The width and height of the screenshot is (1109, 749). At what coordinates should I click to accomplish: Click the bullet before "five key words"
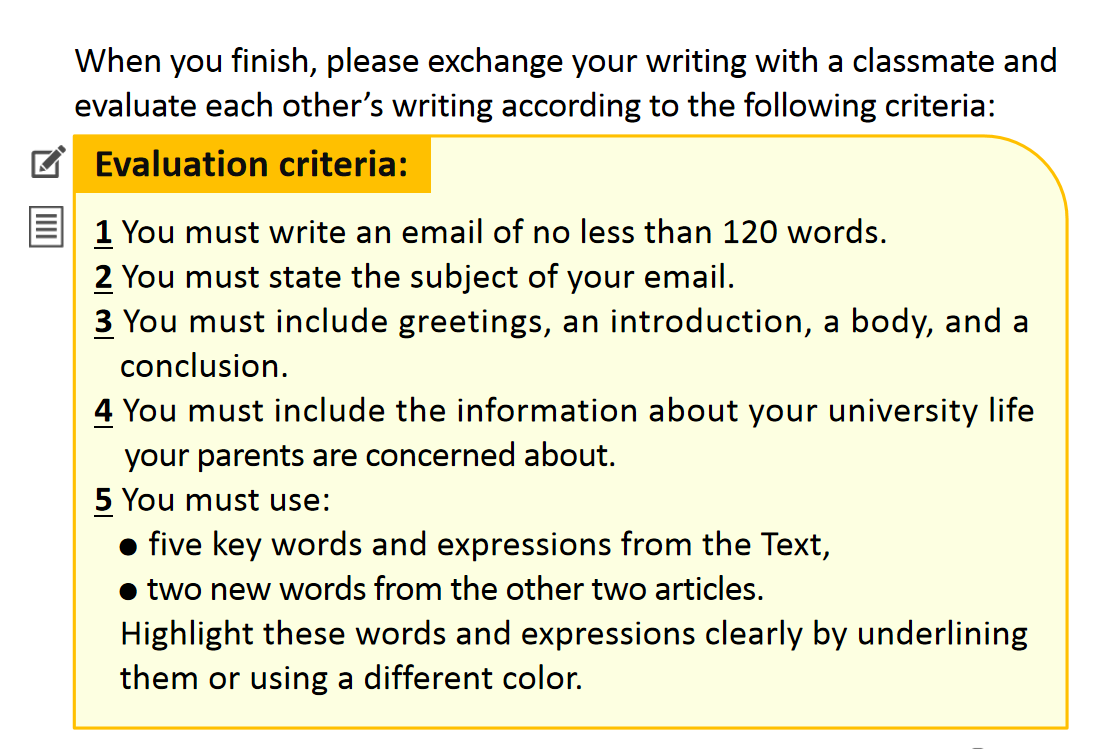click(128, 547)
